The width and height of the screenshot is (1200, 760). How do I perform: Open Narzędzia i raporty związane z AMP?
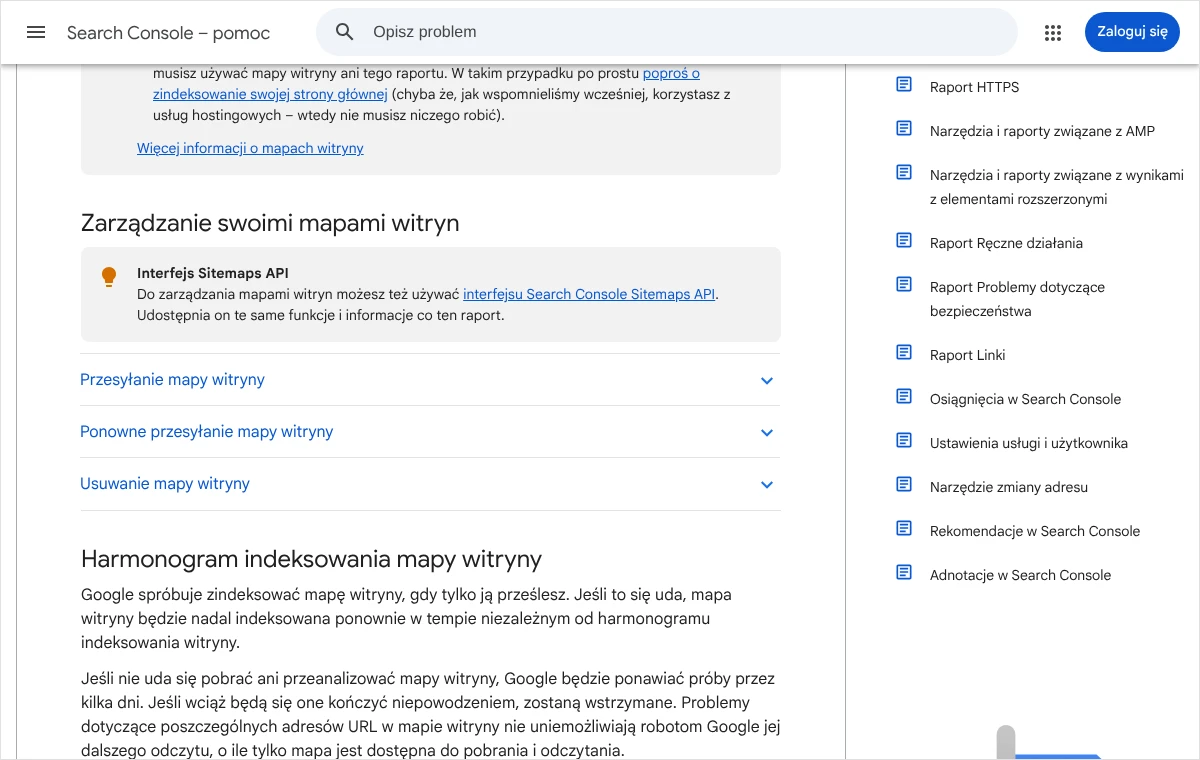pyautogui.click(x=1042, y=131)
